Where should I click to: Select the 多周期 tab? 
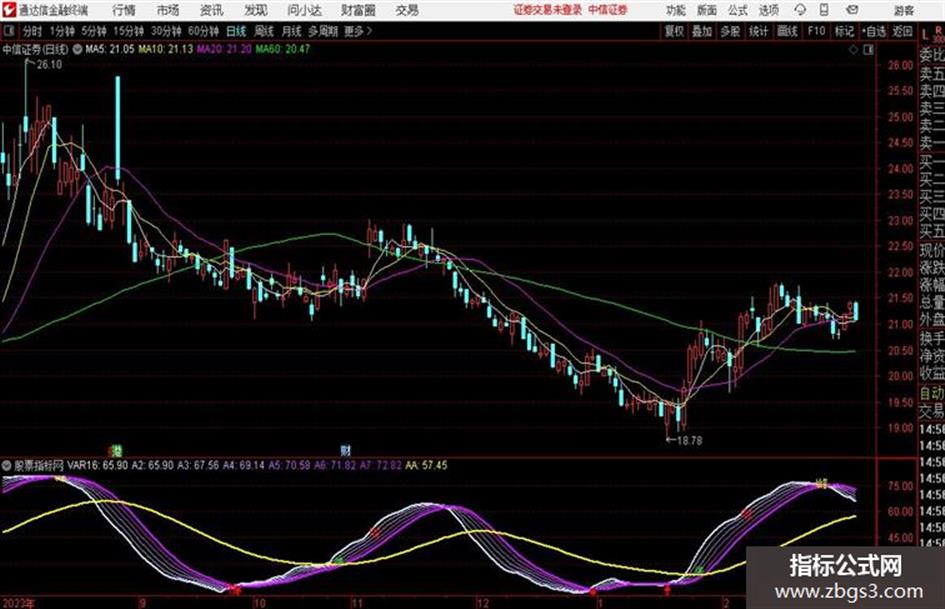point(323,31)
